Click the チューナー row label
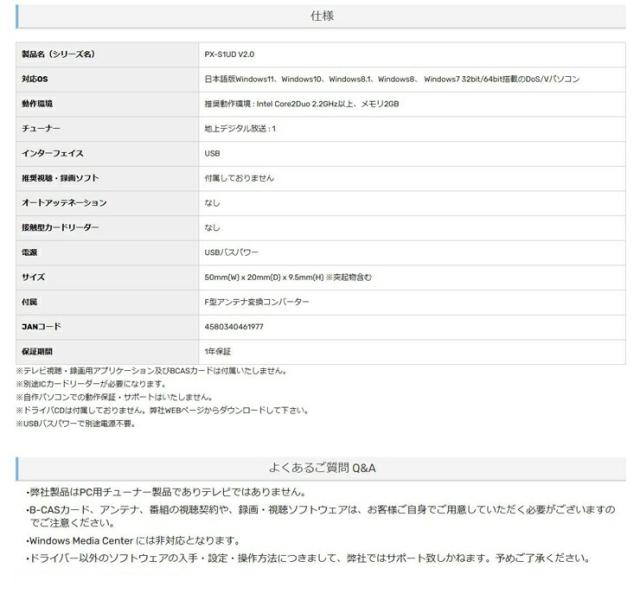Image resolution: width=640 pixels, height=600 pixels. point(41,129)
